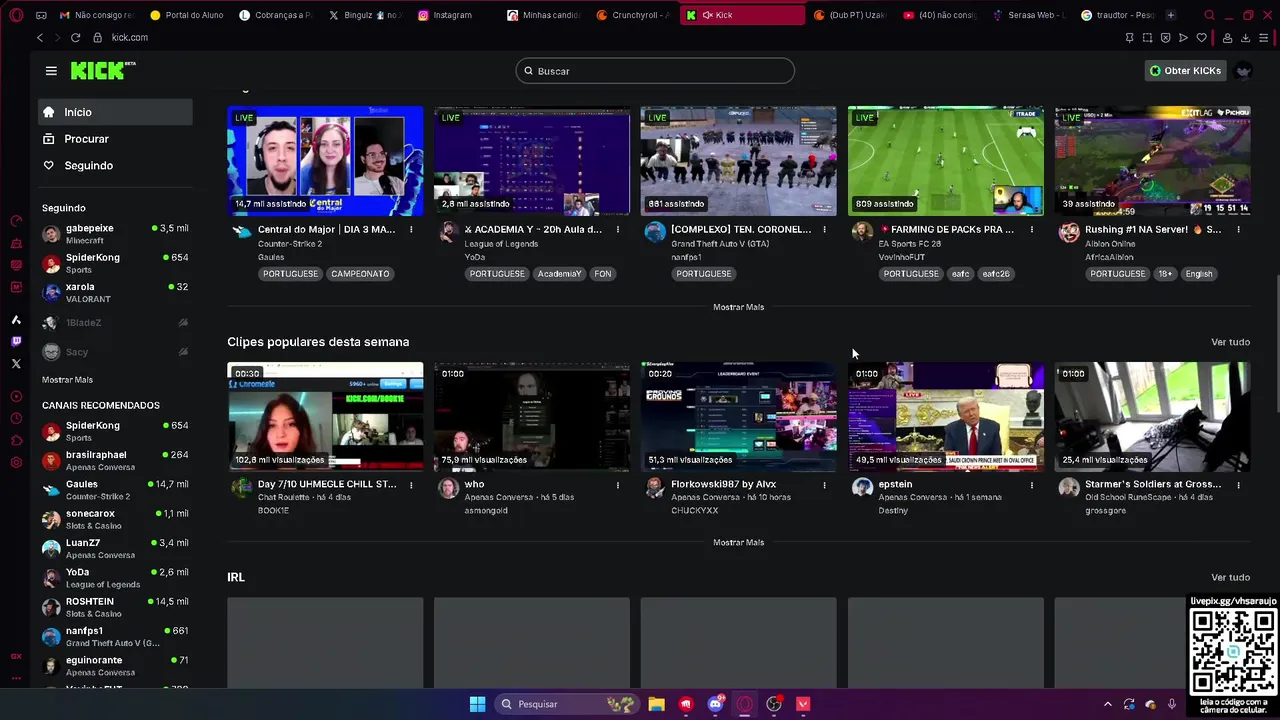Open options for COMPLEXO TEN. CORONEL stream
This screenshot has width=1280, height=720.
[824, 230]
